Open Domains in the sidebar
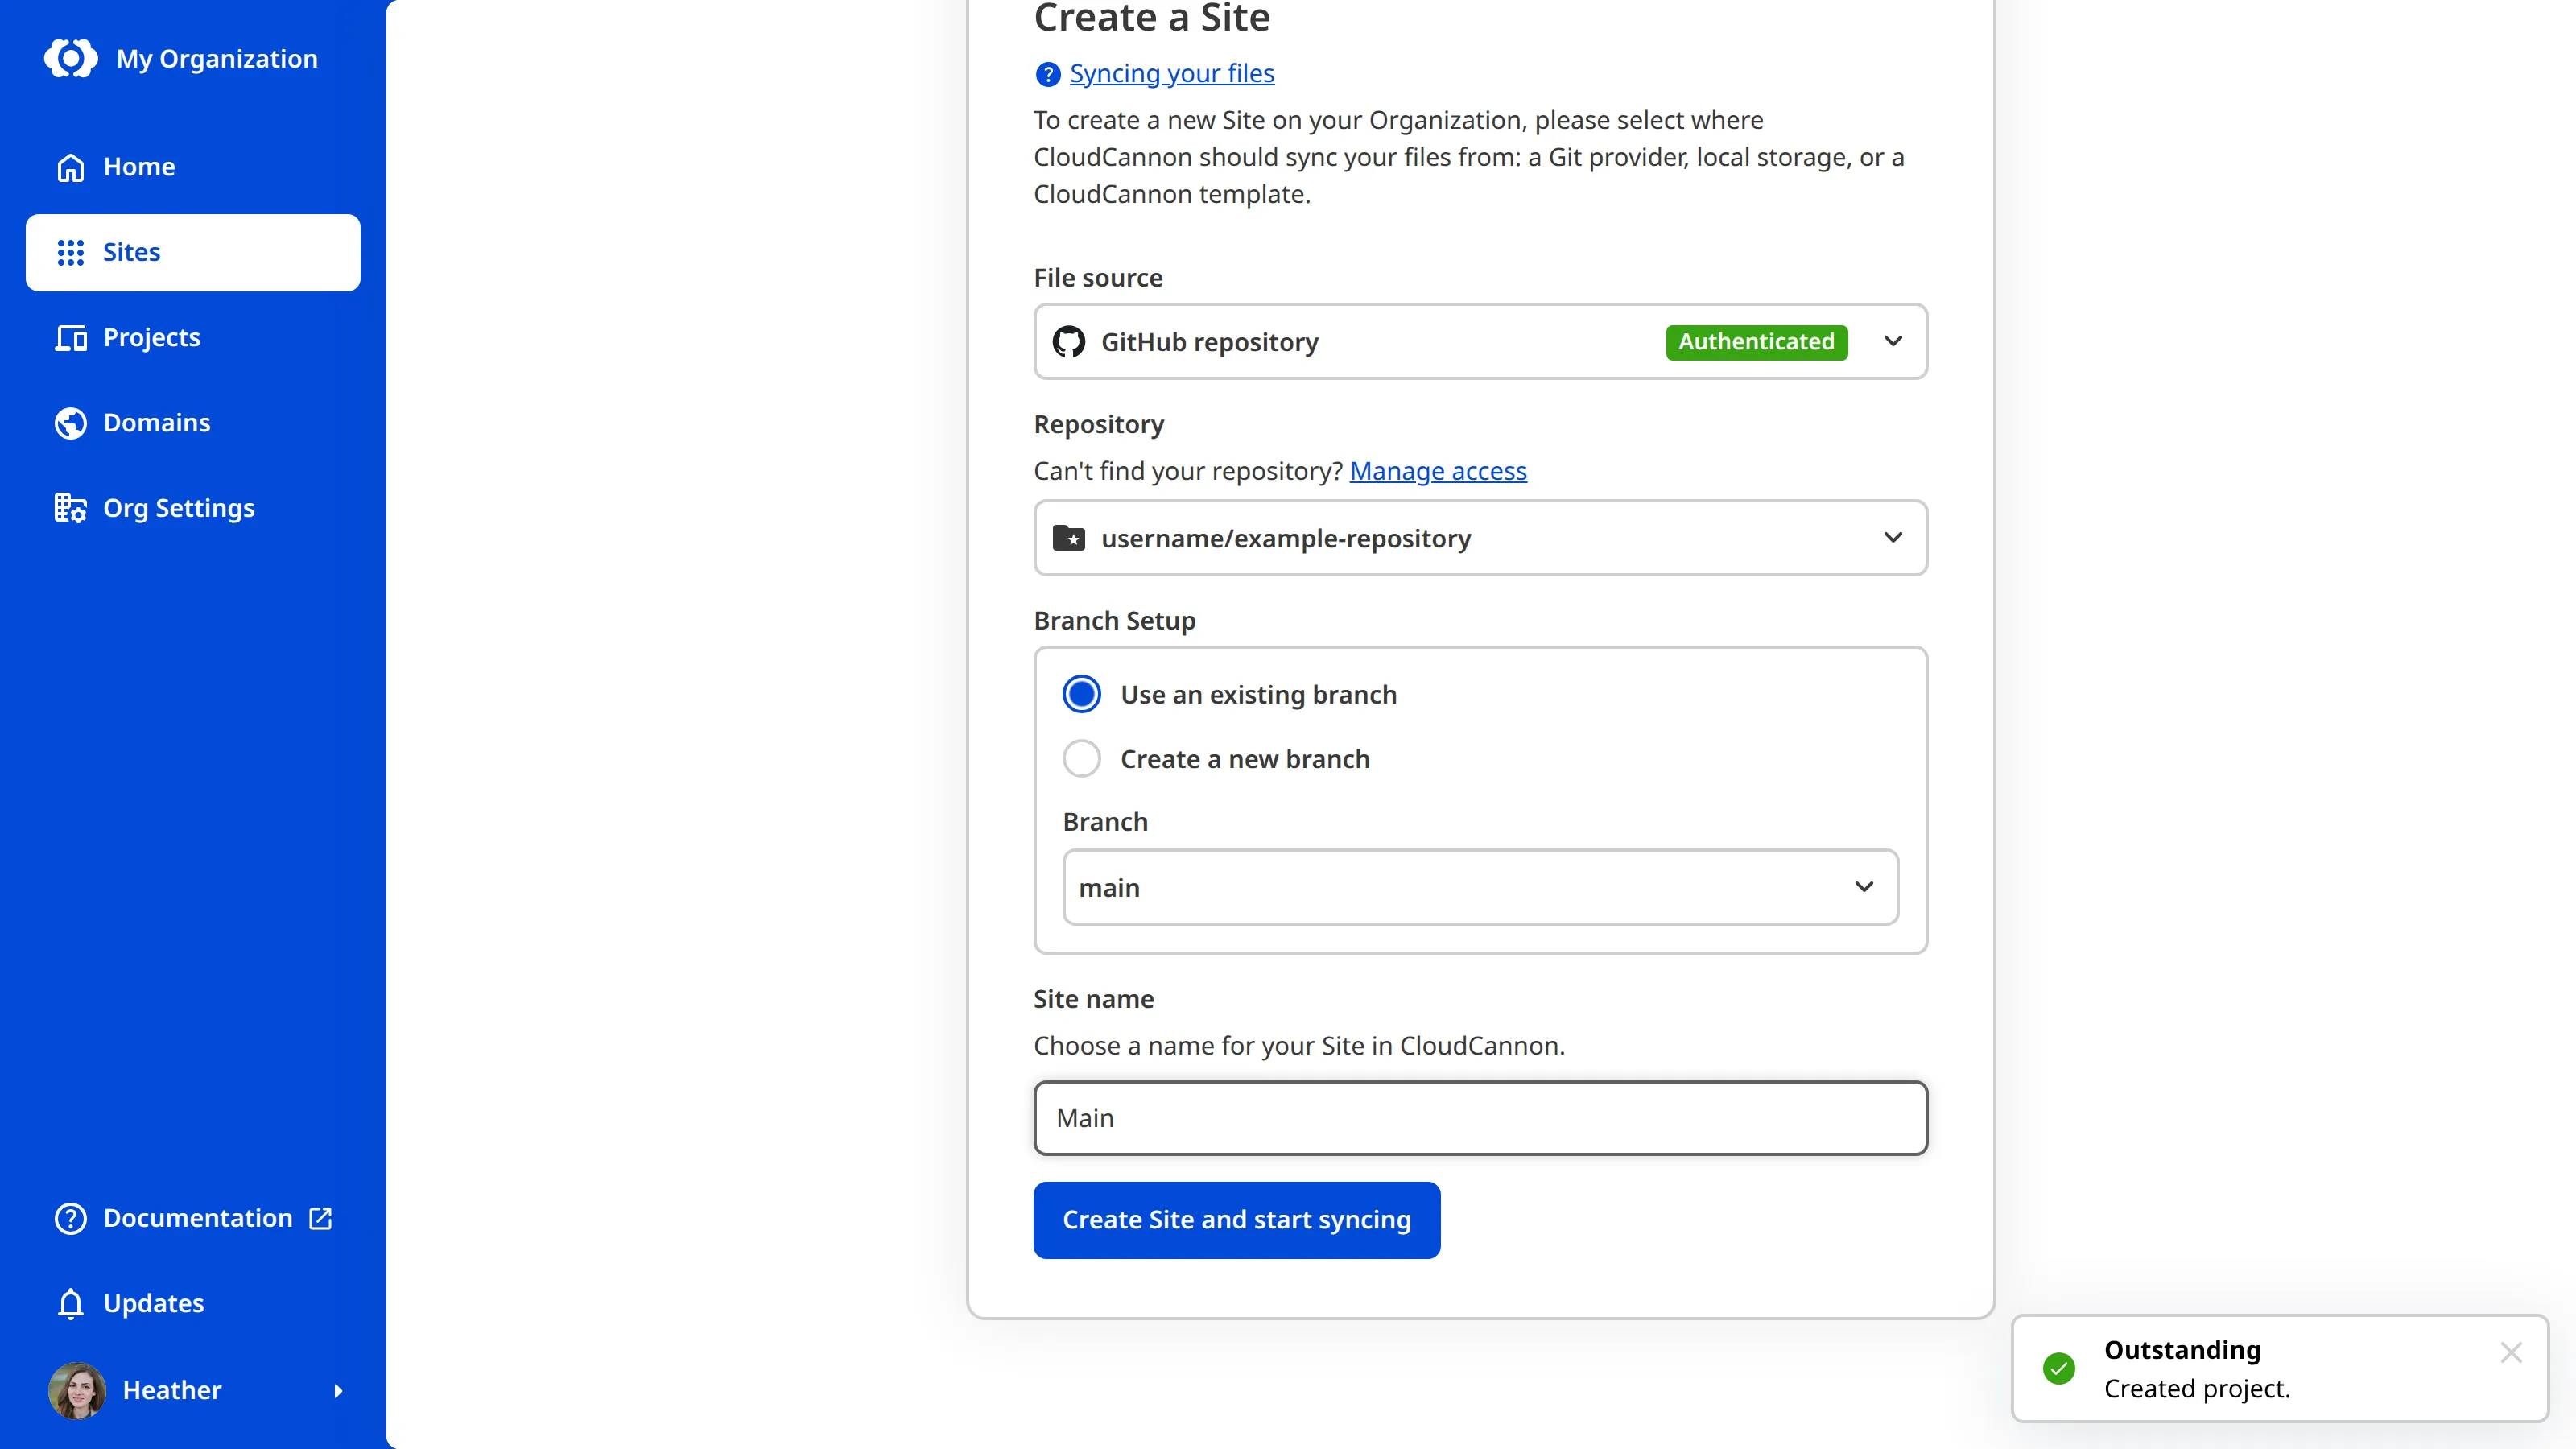2576x1449 pixels. click(193, 423)
